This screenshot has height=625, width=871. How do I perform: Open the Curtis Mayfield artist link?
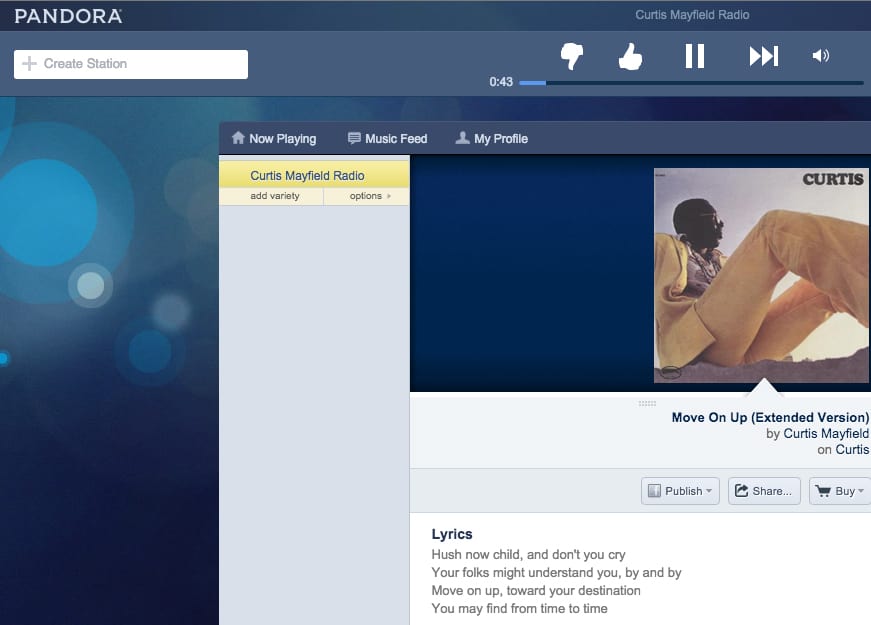point(826,433)
